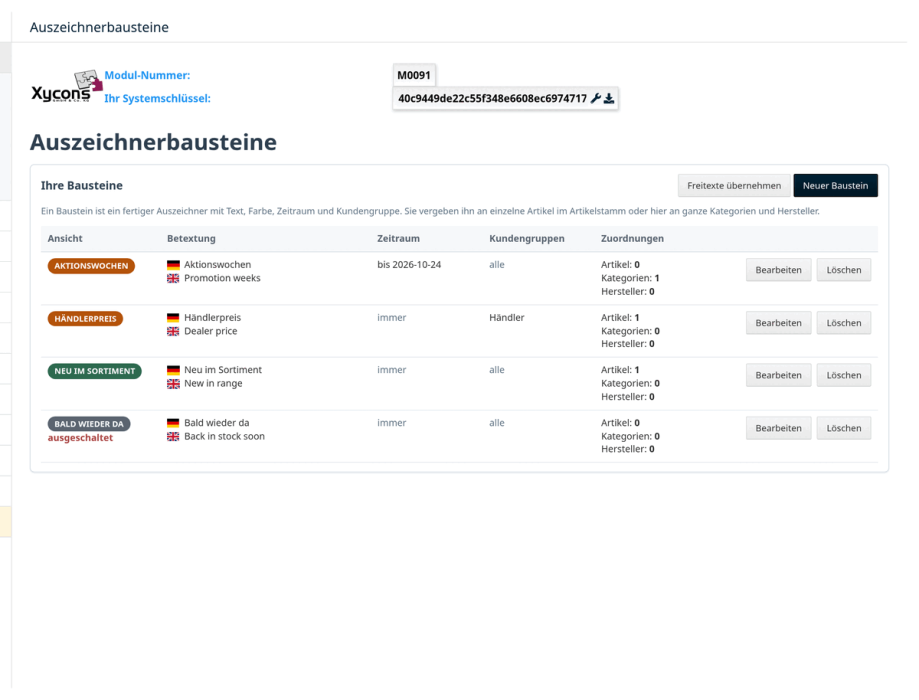Delete the Aktionswochen Baustein
The height and width of the screenshot is (700, 919).
[843, 270]
